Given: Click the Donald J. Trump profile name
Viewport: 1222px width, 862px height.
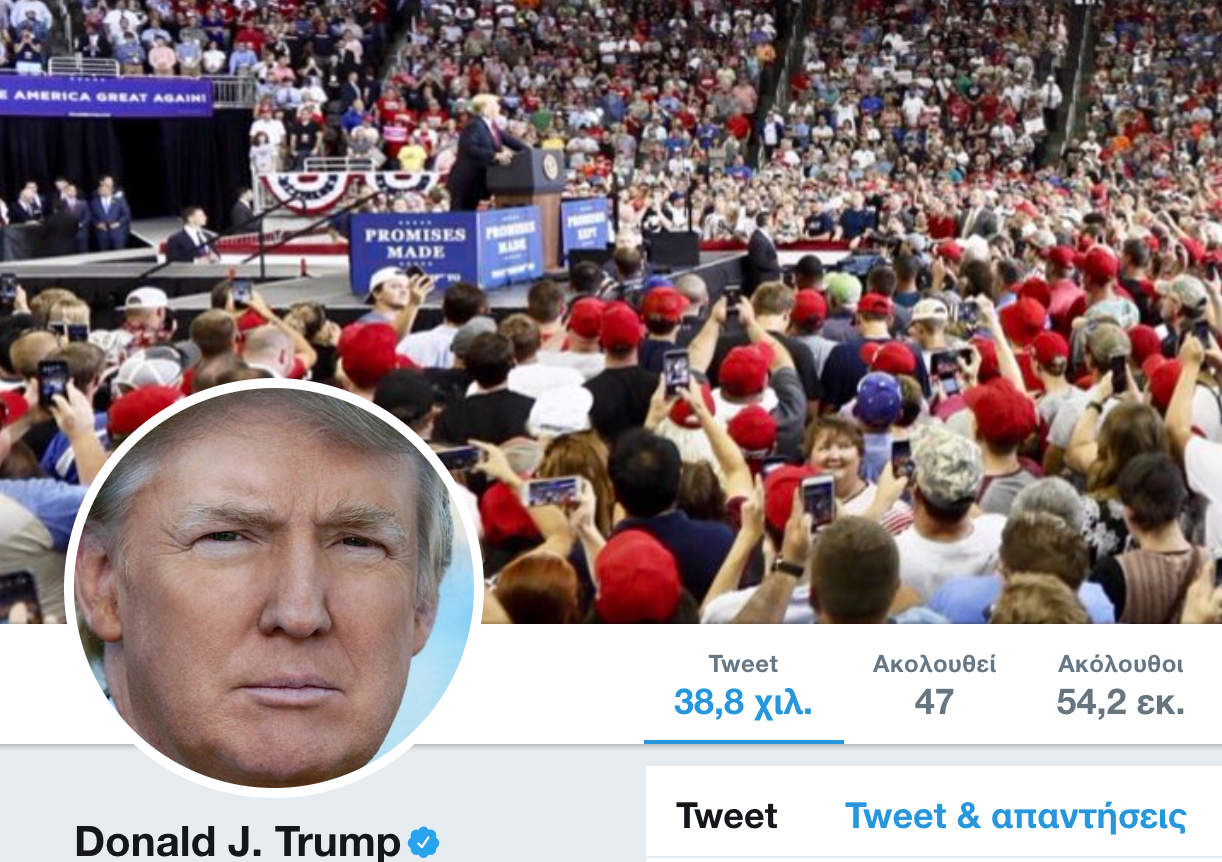Looking at the screenshot, I should [238, 842].
